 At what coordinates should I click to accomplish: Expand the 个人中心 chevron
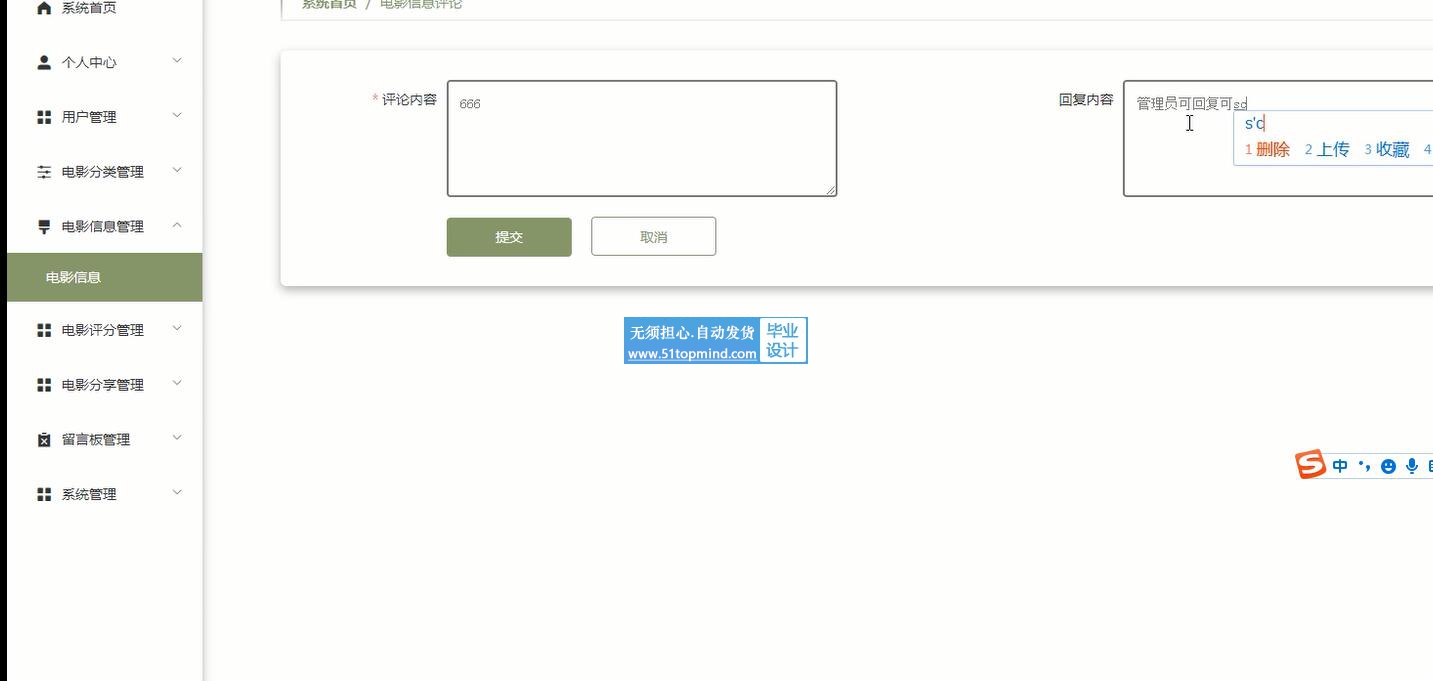(x=177, y=61)
